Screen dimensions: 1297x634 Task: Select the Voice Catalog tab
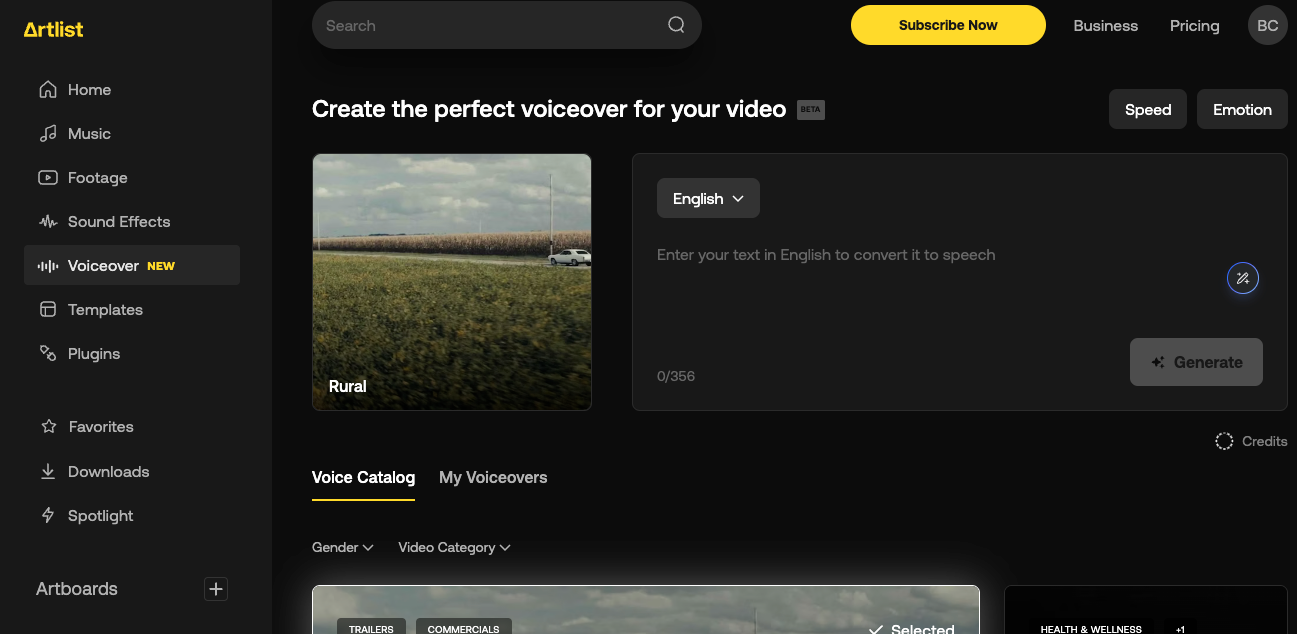pyautogui.click(x=363, y=478)
